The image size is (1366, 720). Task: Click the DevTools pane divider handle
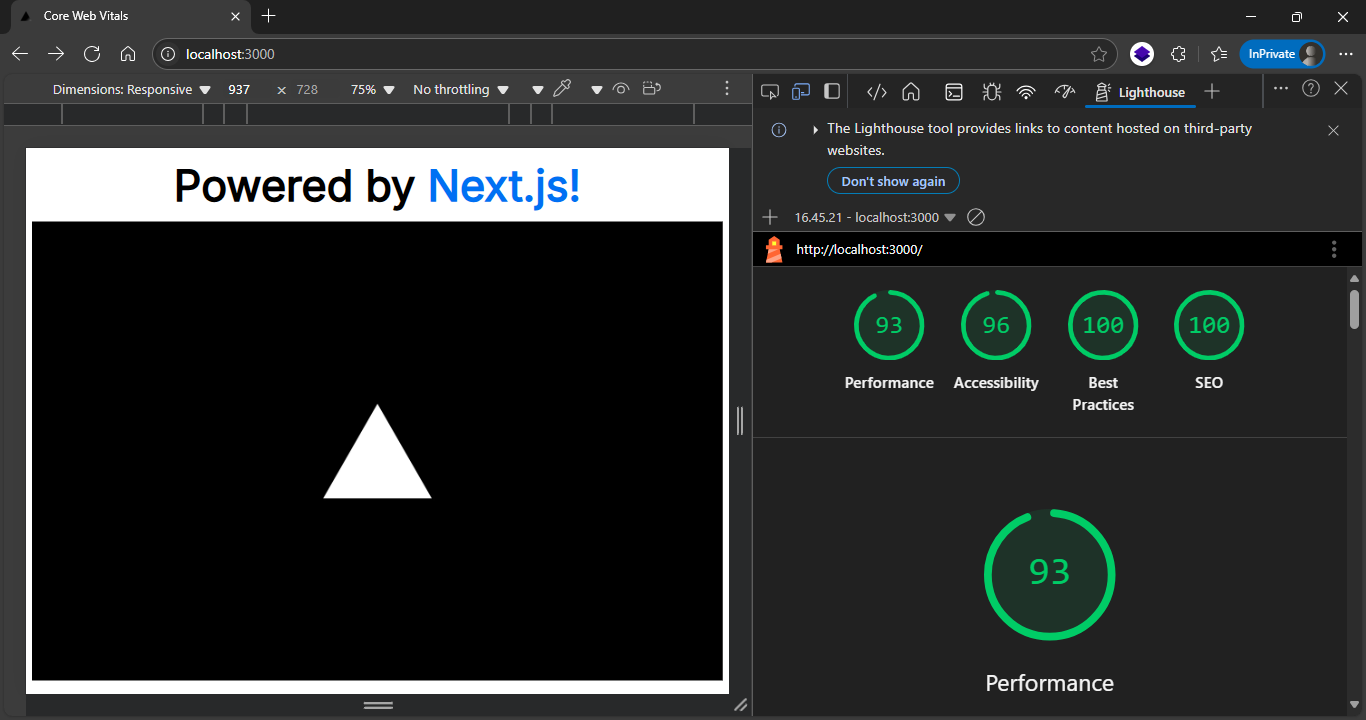740,421
